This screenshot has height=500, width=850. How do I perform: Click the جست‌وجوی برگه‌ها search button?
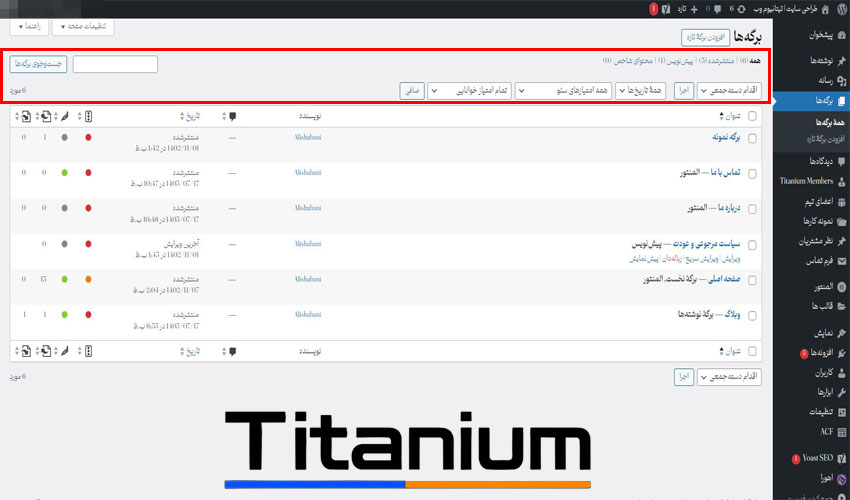[x=38, y=64]
